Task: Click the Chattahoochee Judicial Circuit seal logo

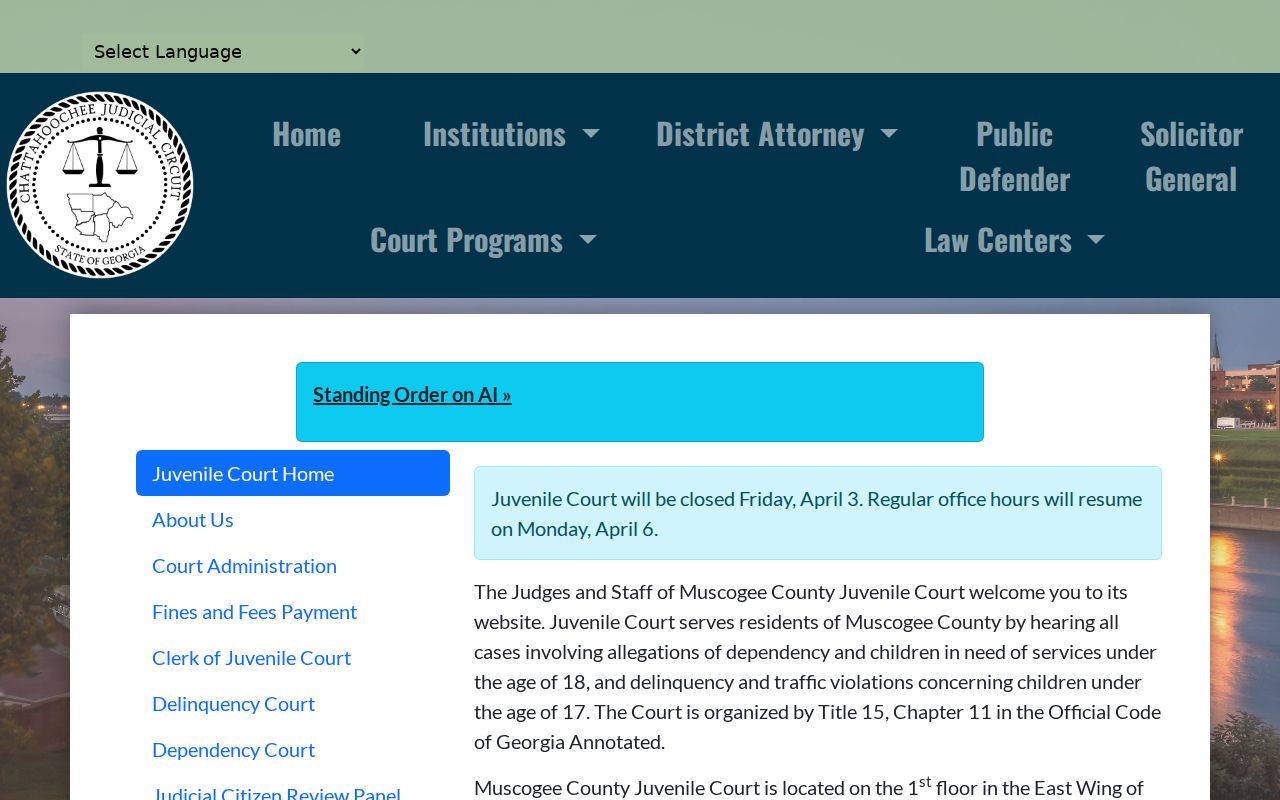Action: pyautogui.click(x=100, y=185)
